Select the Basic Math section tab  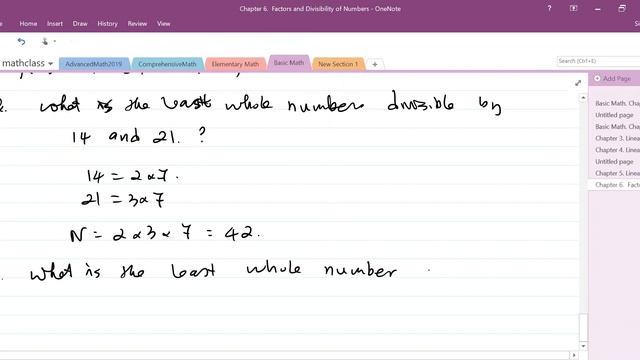pos(289,63)
